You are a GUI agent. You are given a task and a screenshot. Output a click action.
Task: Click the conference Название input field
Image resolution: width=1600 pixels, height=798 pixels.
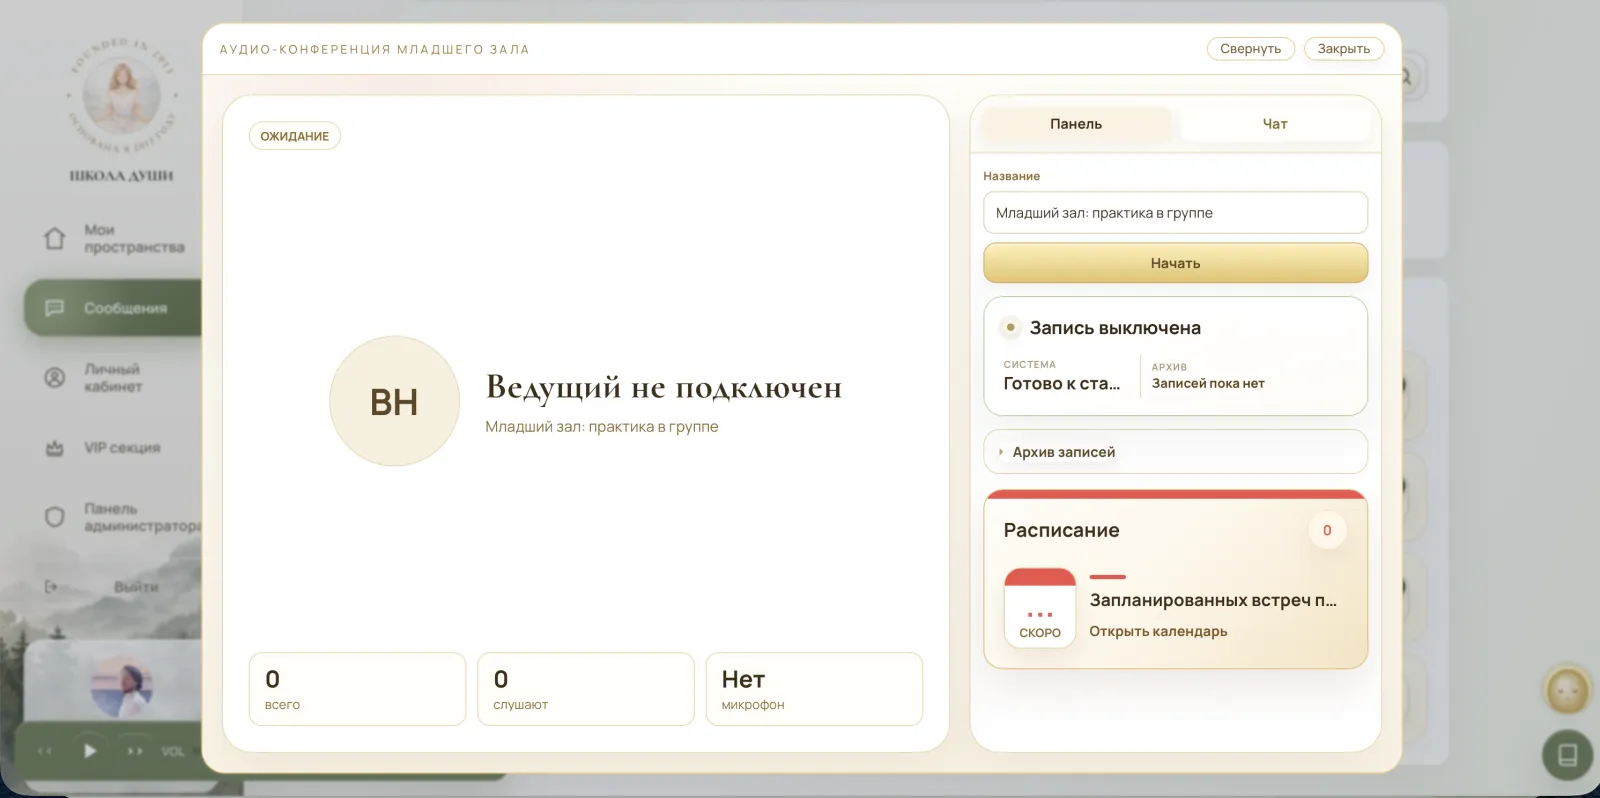click(x=1175, y=213)
